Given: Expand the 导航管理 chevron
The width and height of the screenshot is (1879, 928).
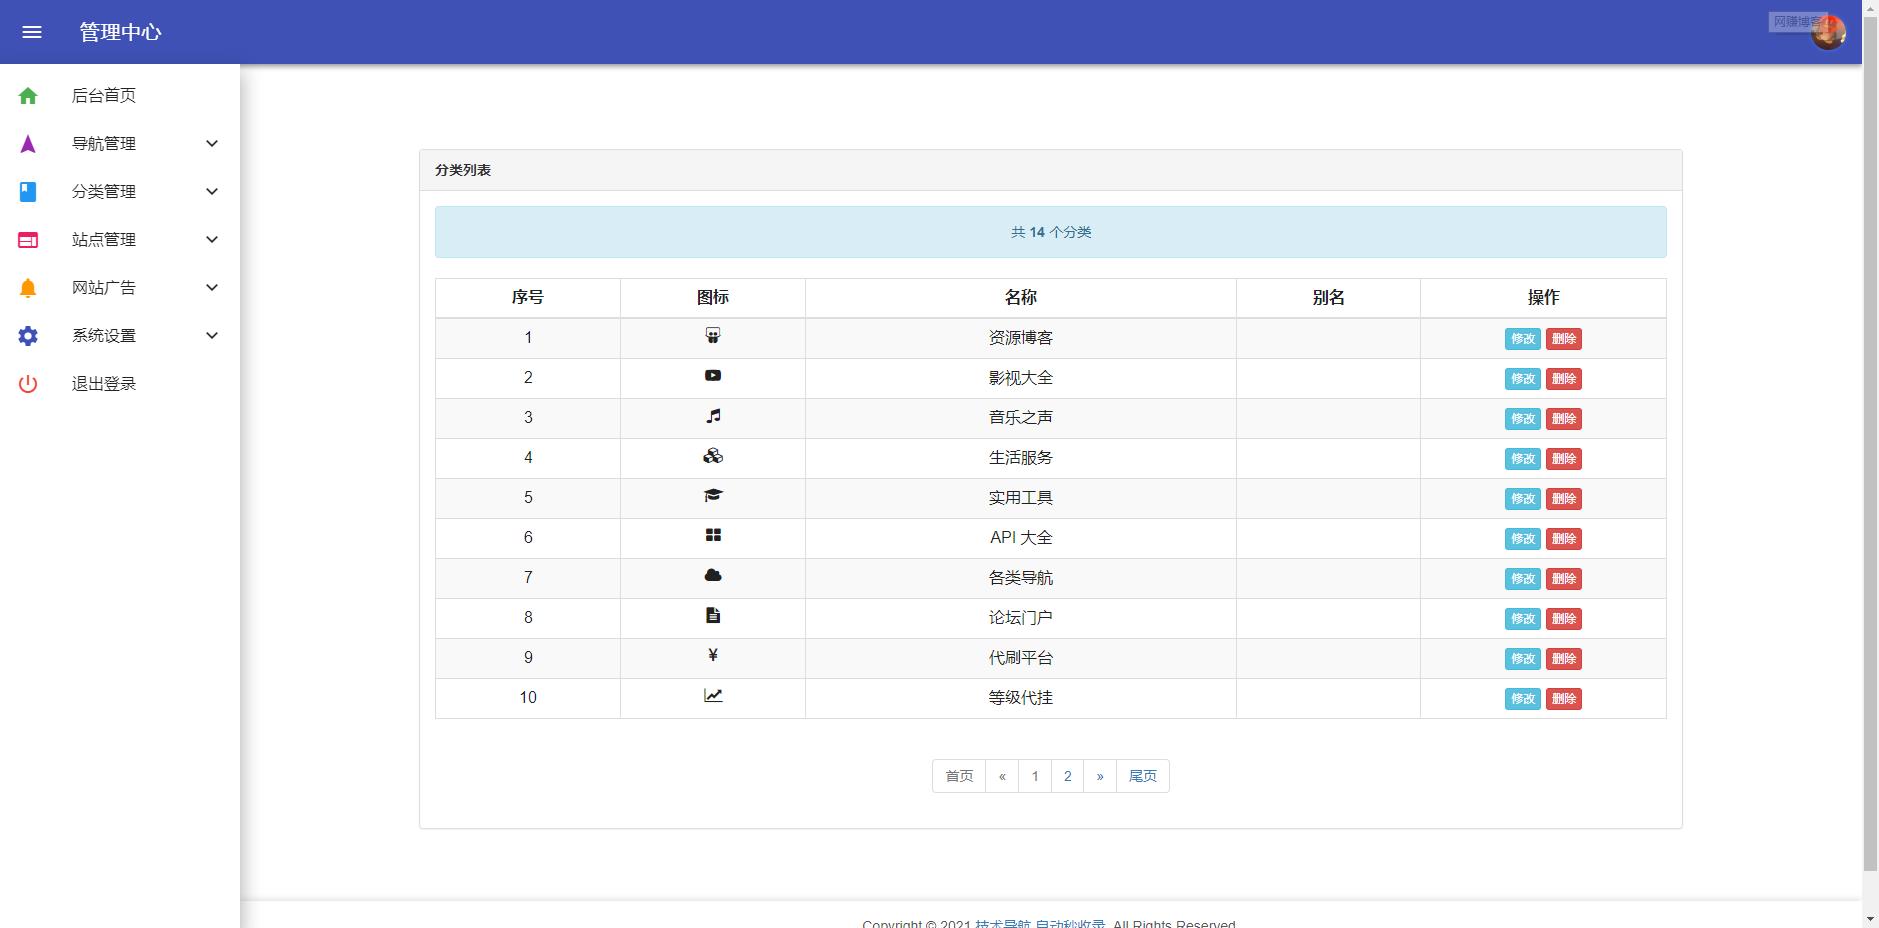Looking at the screenshot, I should point(212,144).
